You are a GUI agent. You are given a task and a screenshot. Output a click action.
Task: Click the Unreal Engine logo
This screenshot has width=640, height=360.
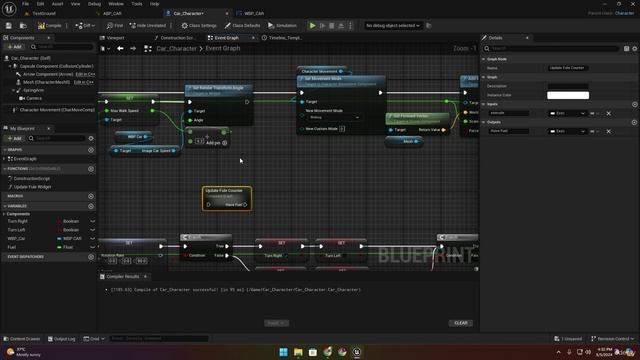click(9, 9)
